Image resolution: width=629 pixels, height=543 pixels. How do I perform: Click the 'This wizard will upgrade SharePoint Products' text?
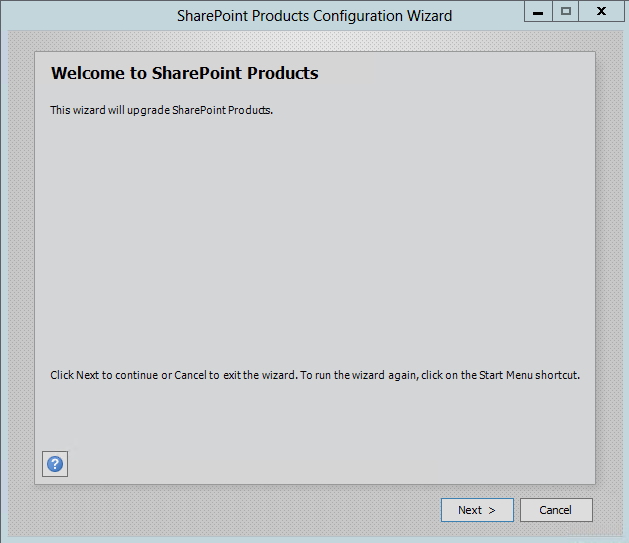pyautogui.click(x=161, y=110)
